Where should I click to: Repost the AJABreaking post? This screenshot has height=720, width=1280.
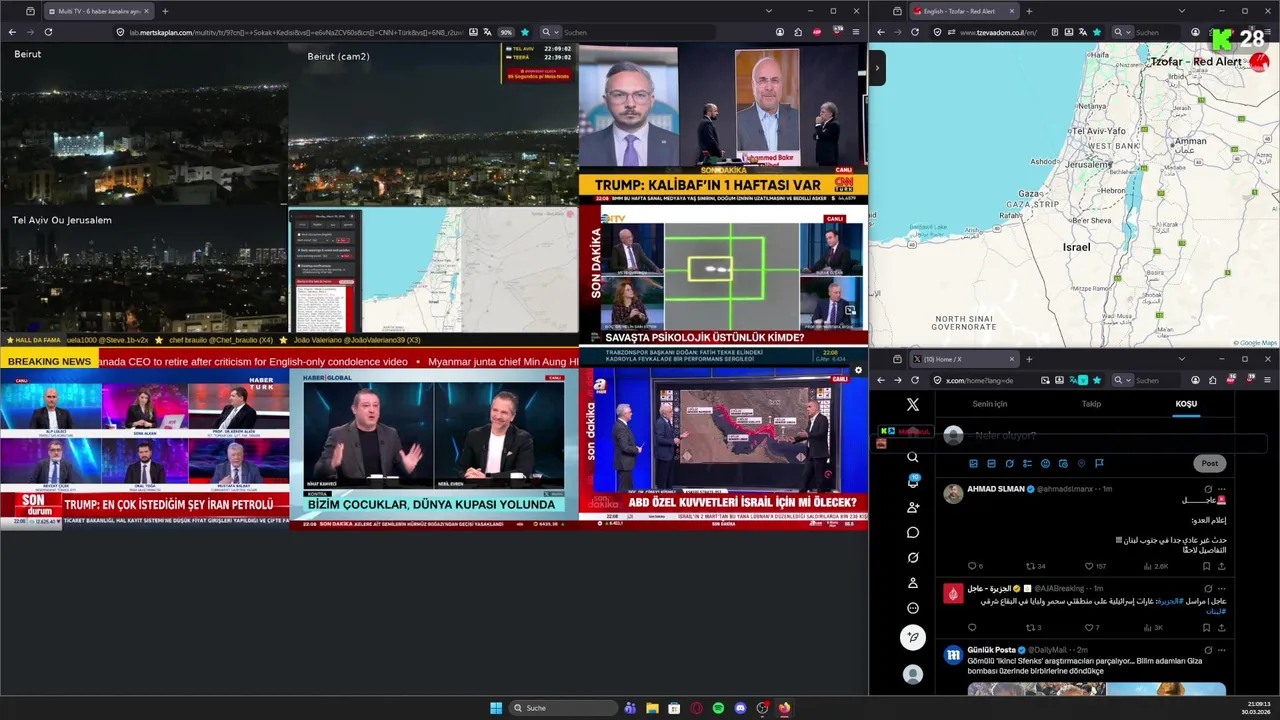point(1030,628)
